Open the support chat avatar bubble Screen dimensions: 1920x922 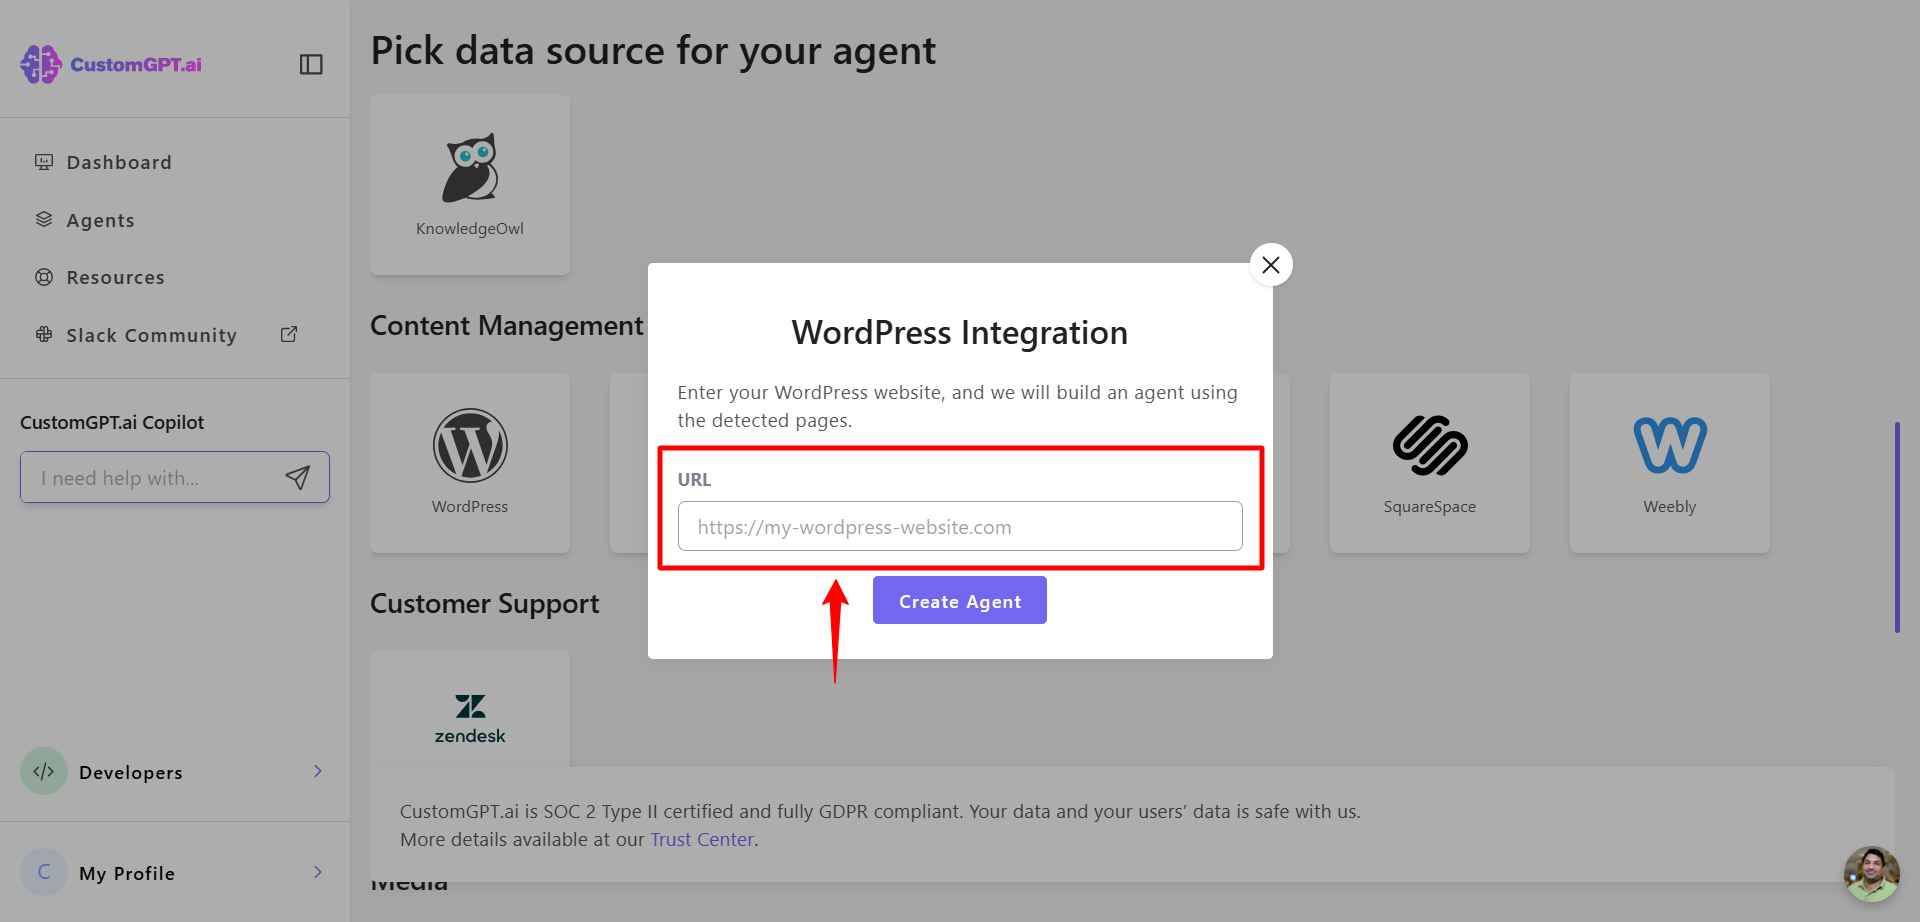pos(1871,873)
